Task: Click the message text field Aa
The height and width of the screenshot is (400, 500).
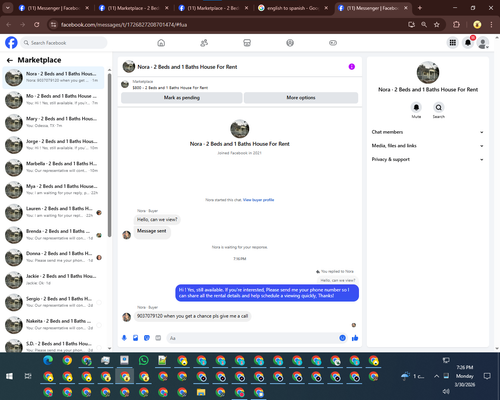Action: pyautogui.click(x=257, y=338)
